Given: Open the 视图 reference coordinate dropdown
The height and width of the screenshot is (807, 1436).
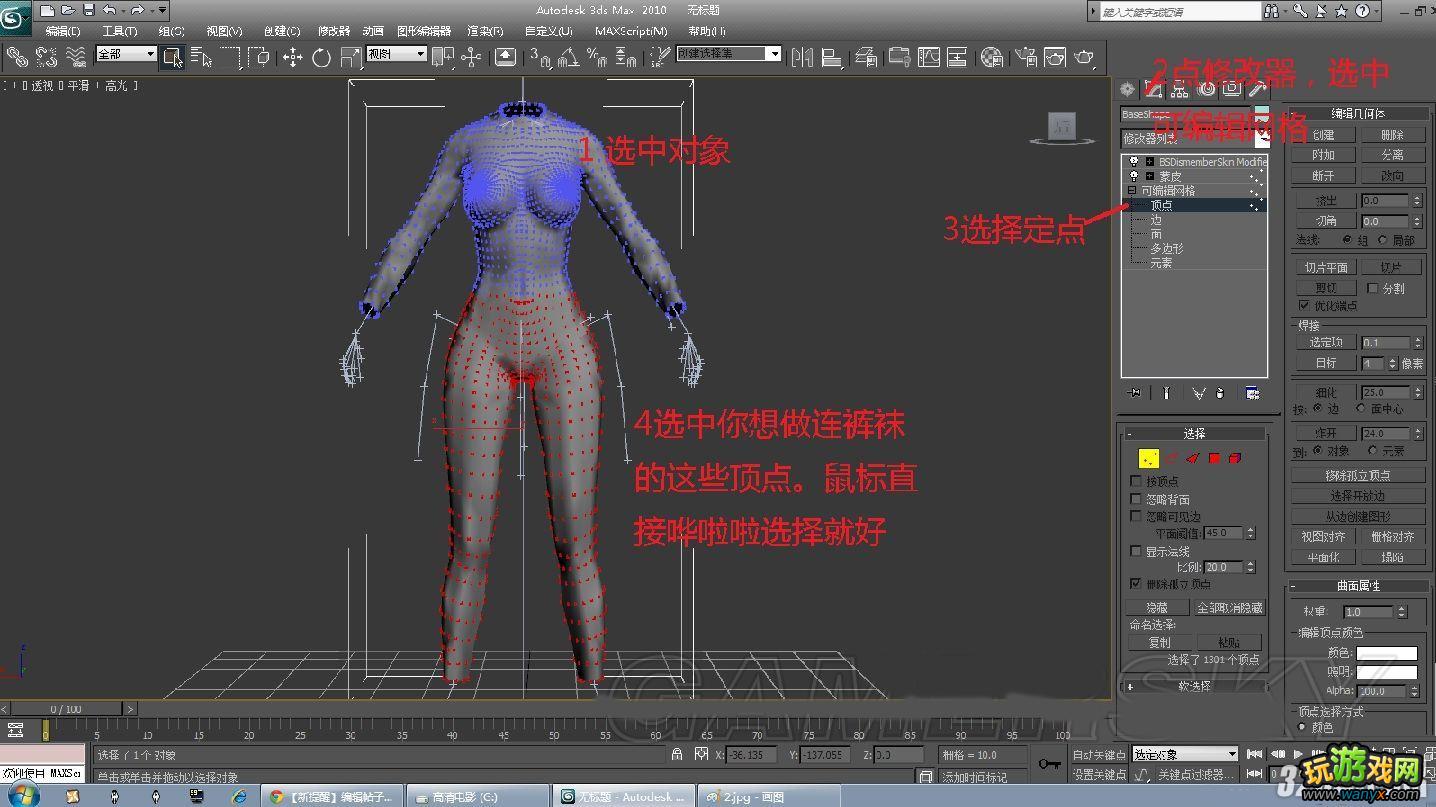Looking at the screenshot, I should [396, 54].
